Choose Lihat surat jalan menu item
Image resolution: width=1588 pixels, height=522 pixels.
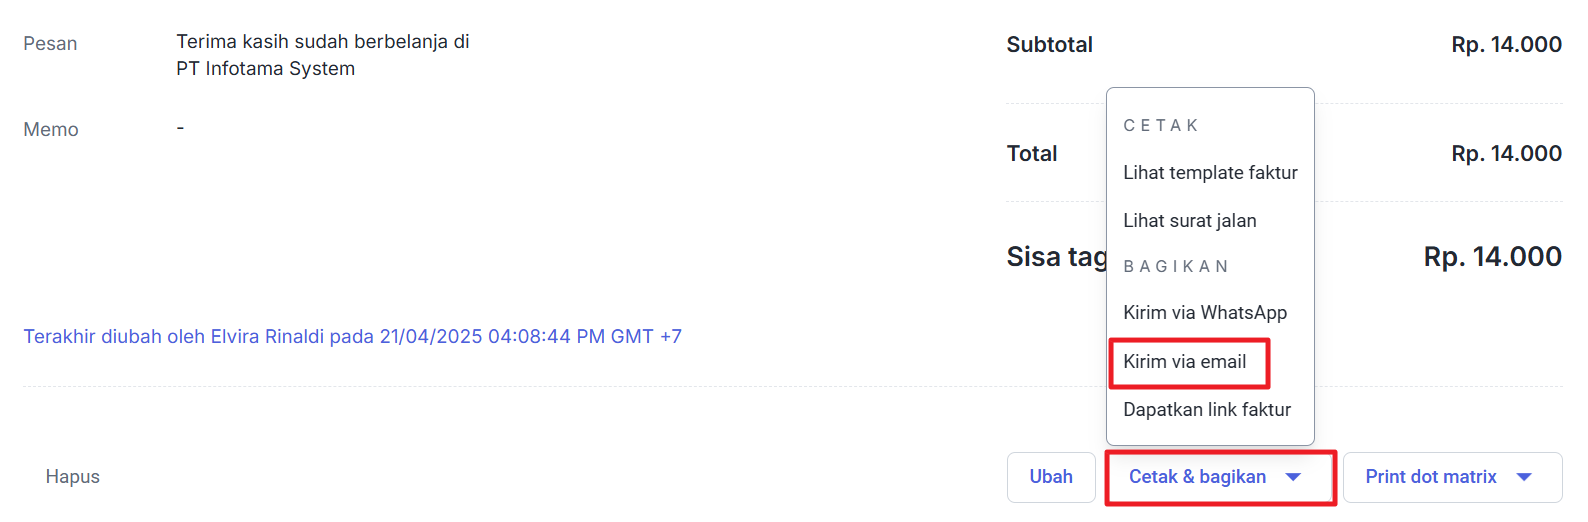1190,221
